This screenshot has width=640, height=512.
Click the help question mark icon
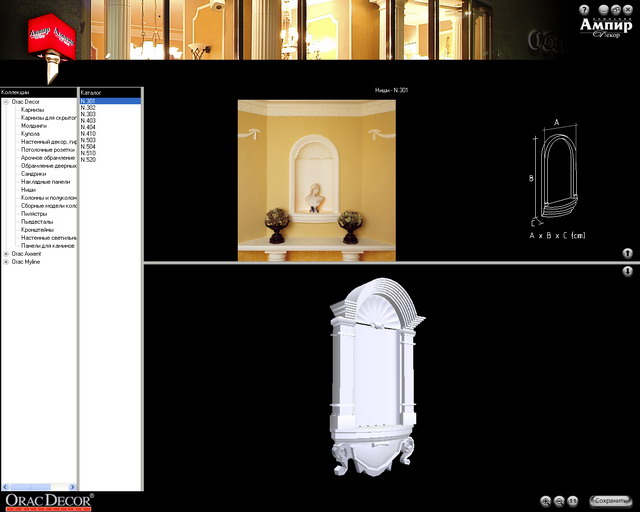pos(585,9)
